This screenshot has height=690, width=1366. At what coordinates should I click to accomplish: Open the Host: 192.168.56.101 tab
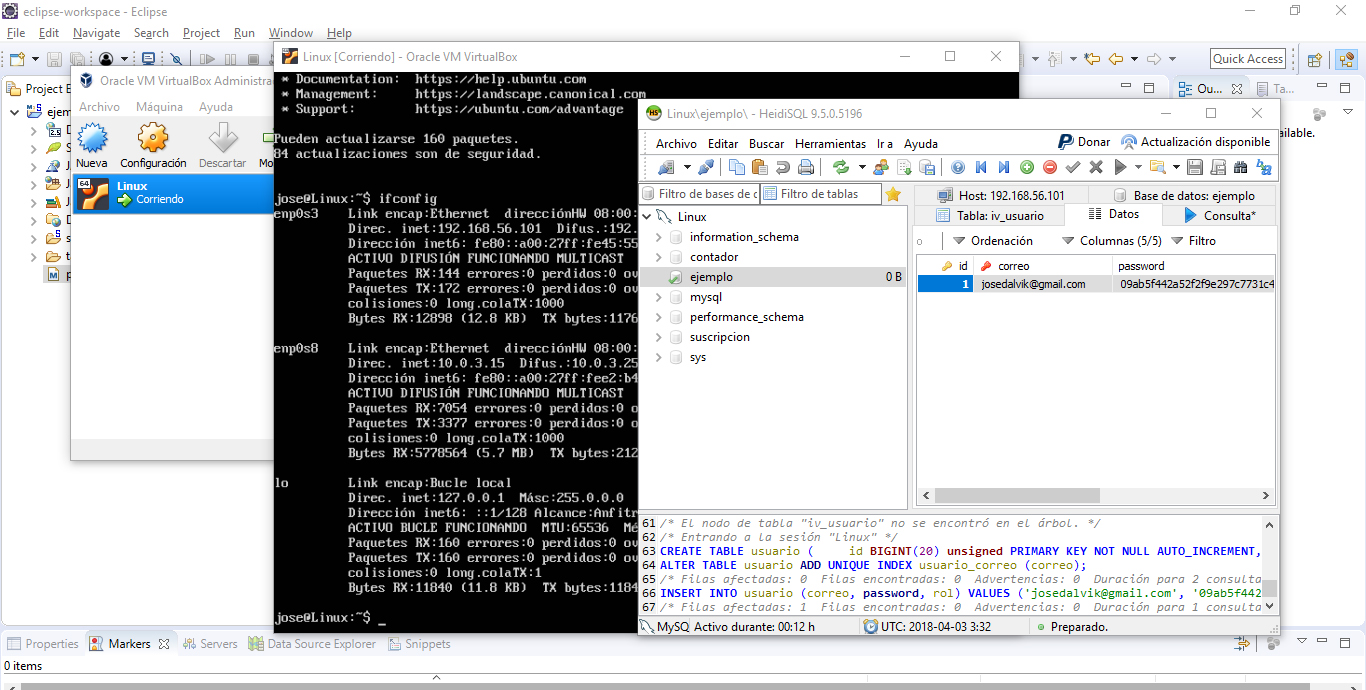point(1001,195)
